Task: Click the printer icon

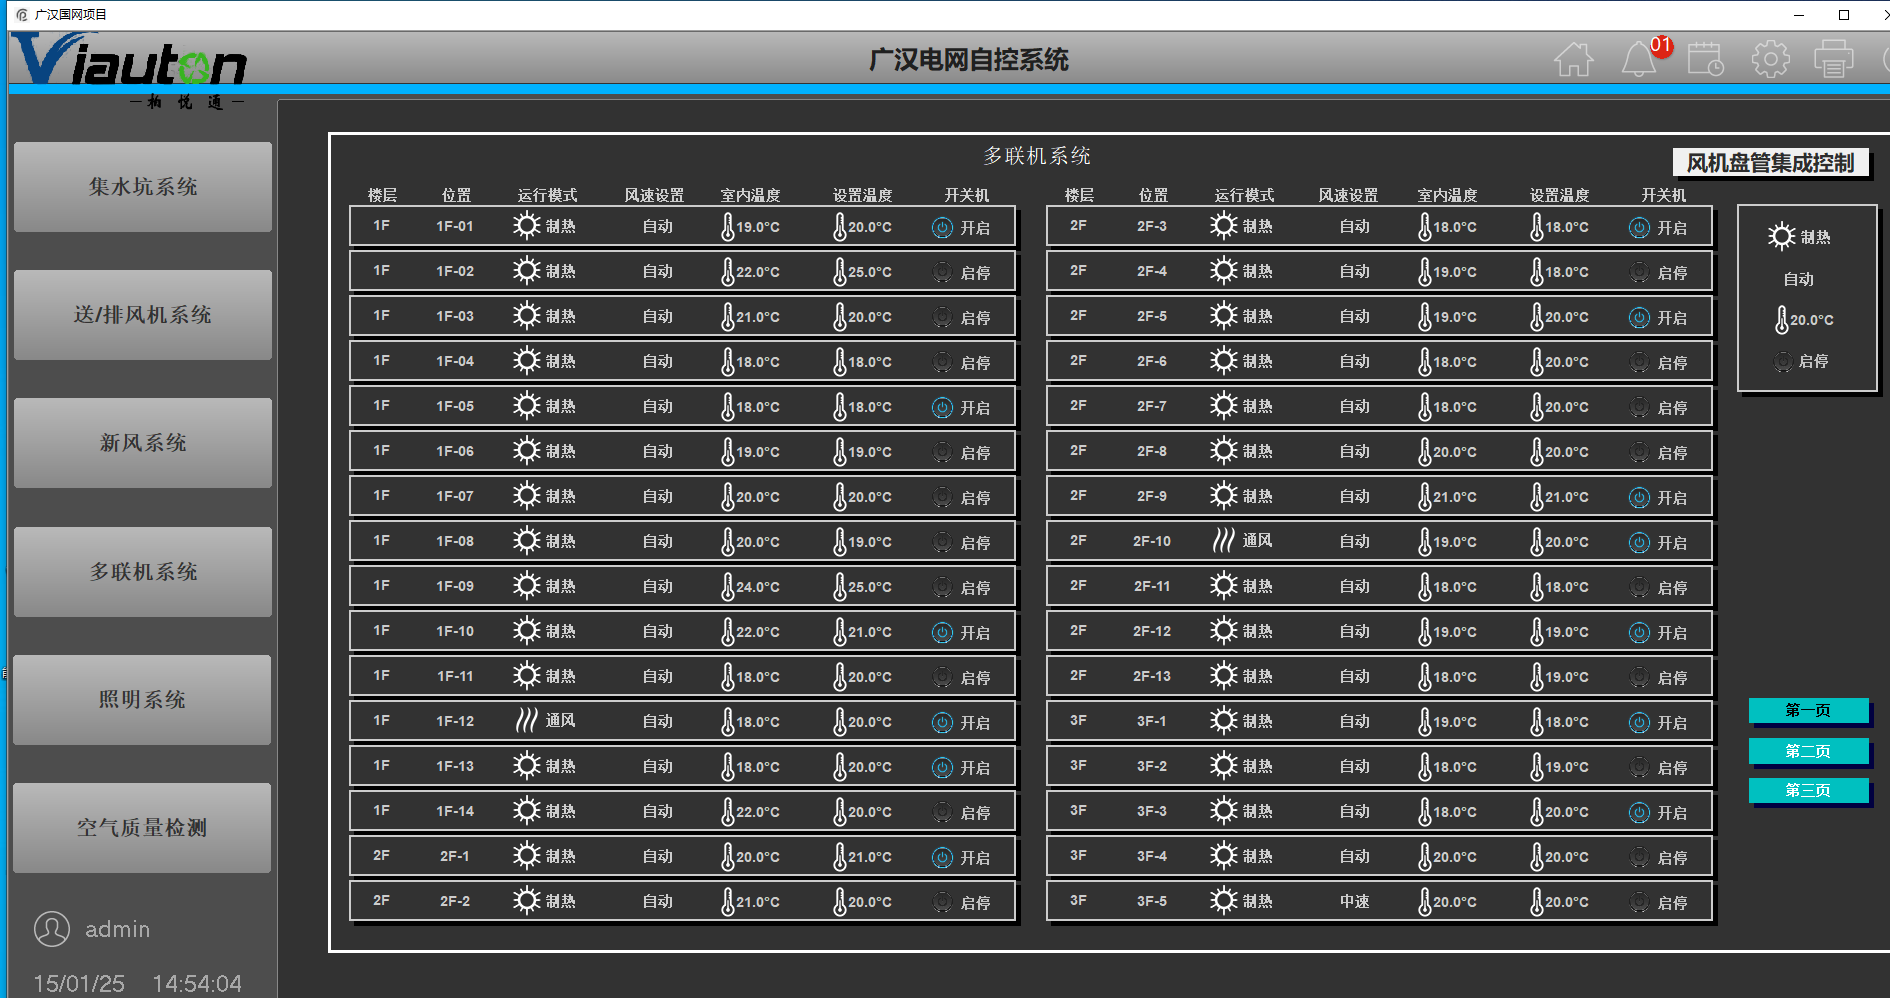Action: pos(1834,59)
